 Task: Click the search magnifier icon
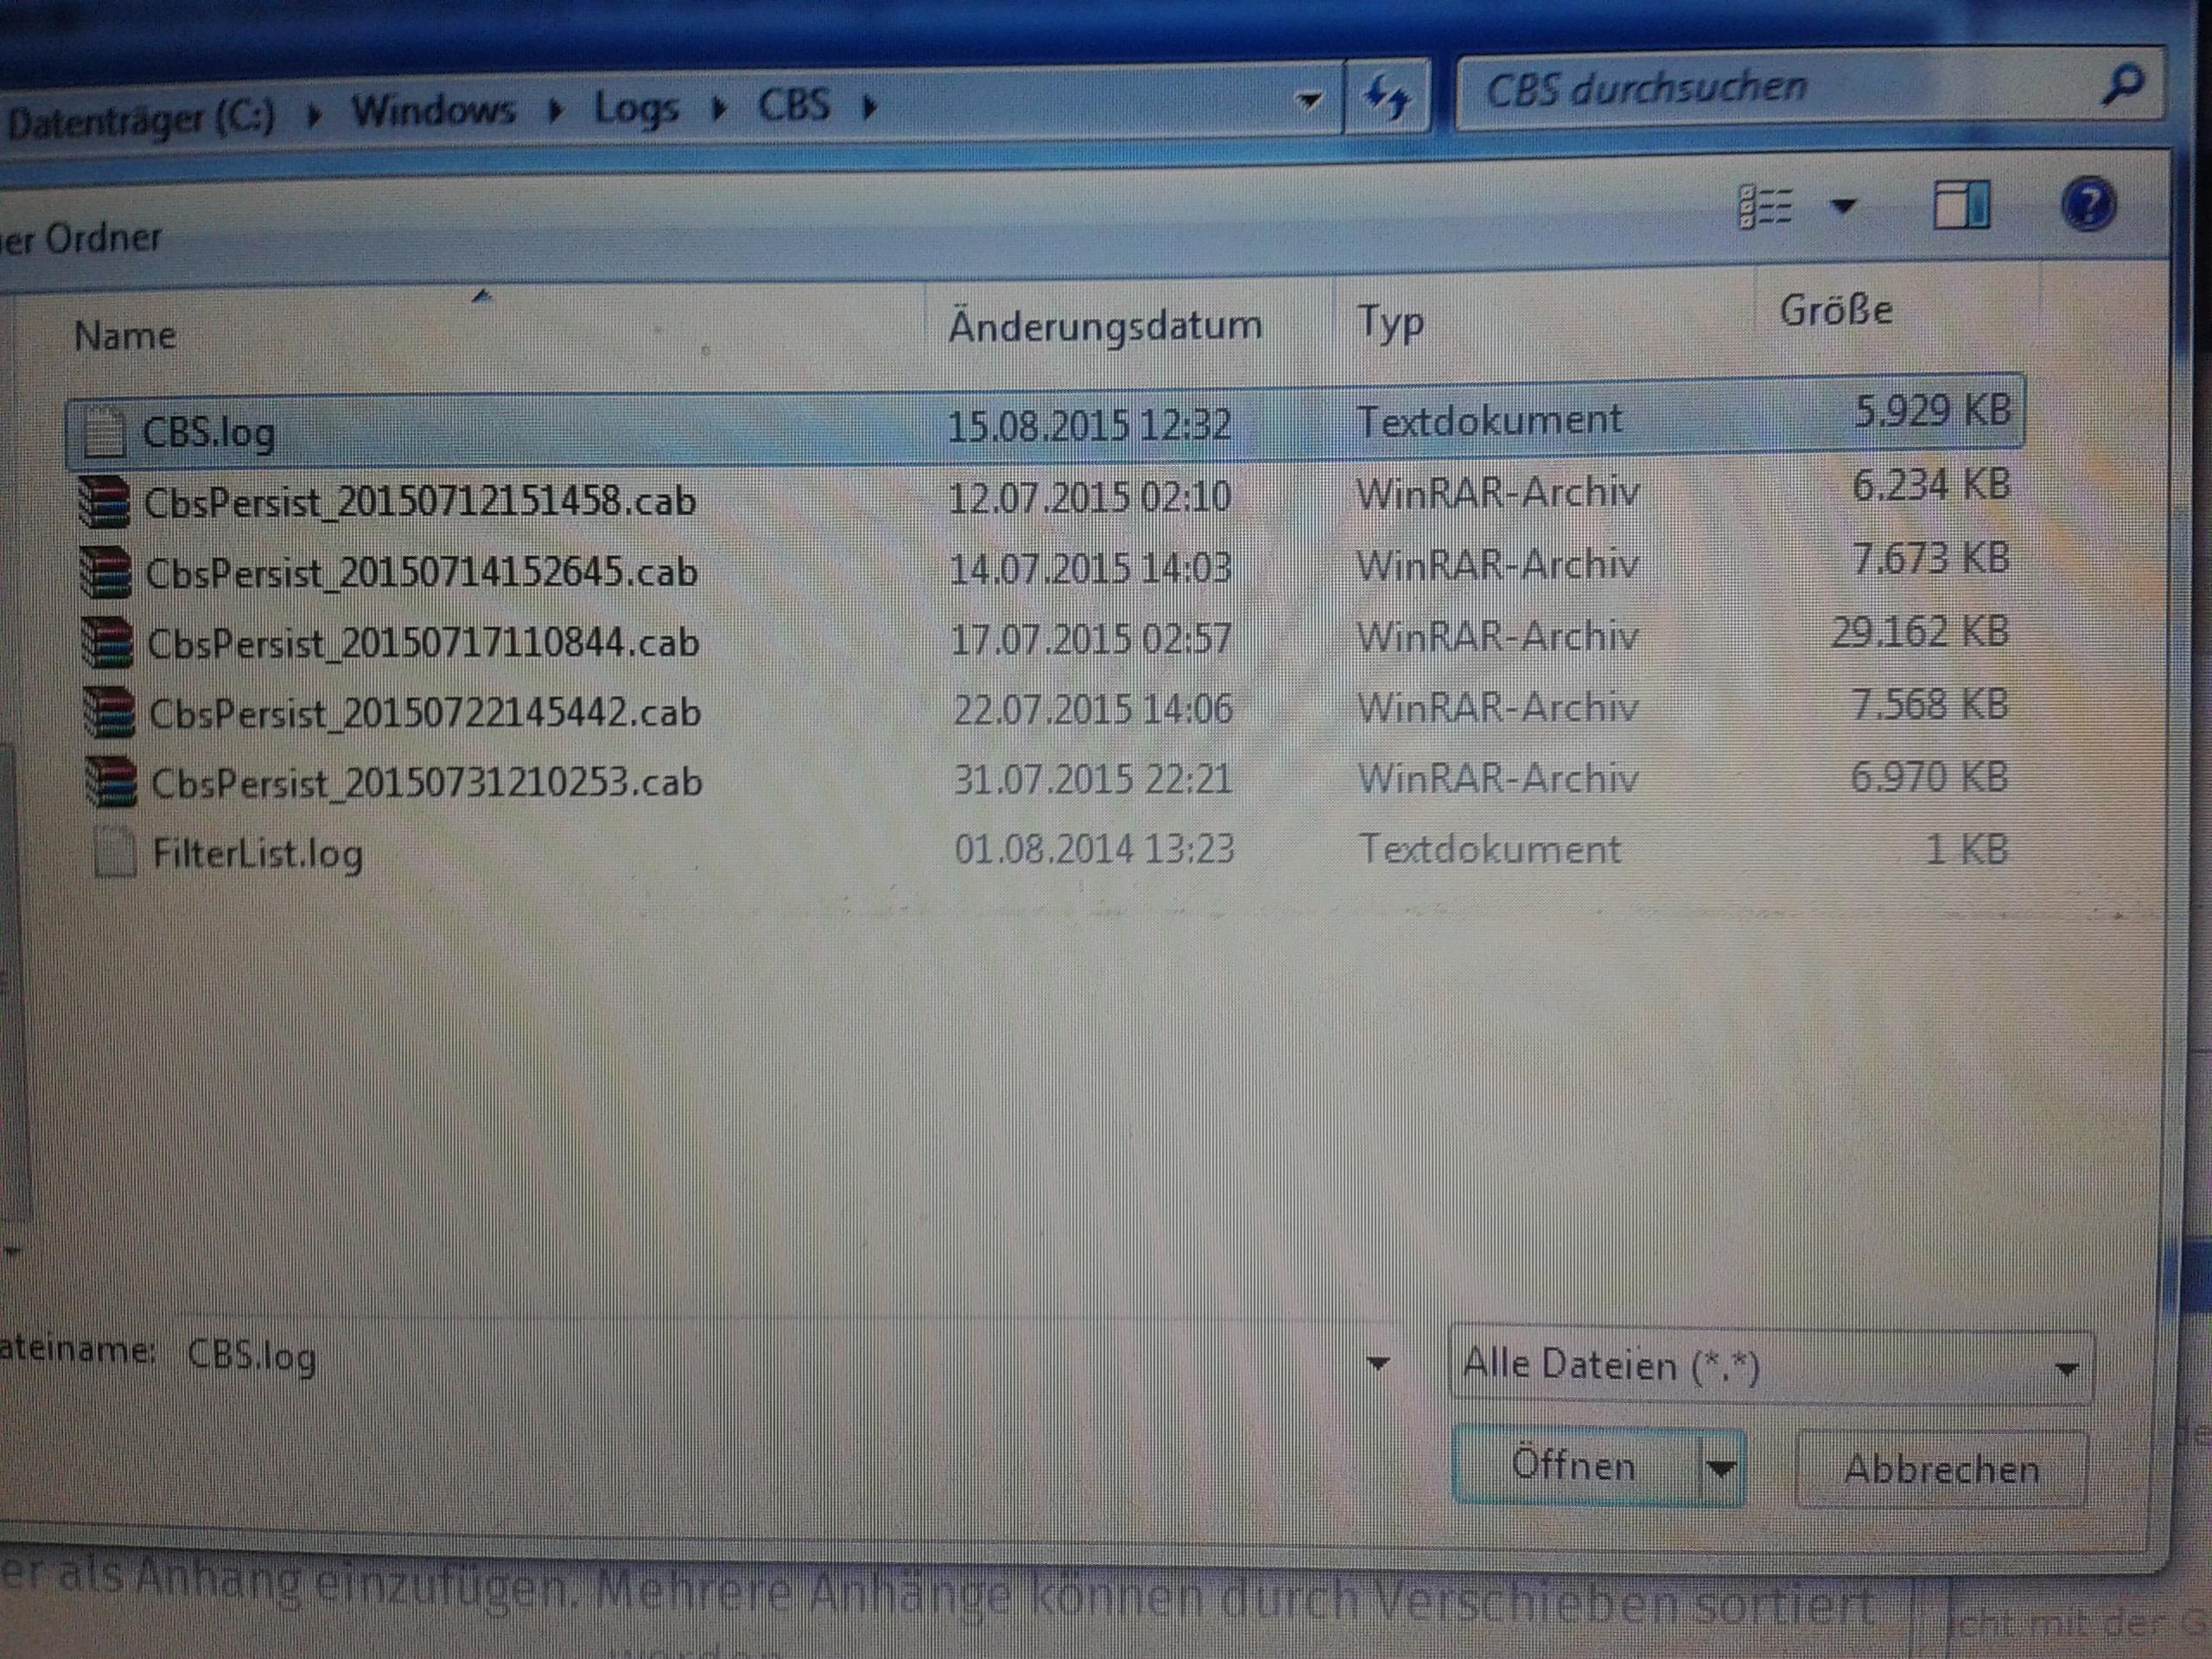coord(2120,86)
